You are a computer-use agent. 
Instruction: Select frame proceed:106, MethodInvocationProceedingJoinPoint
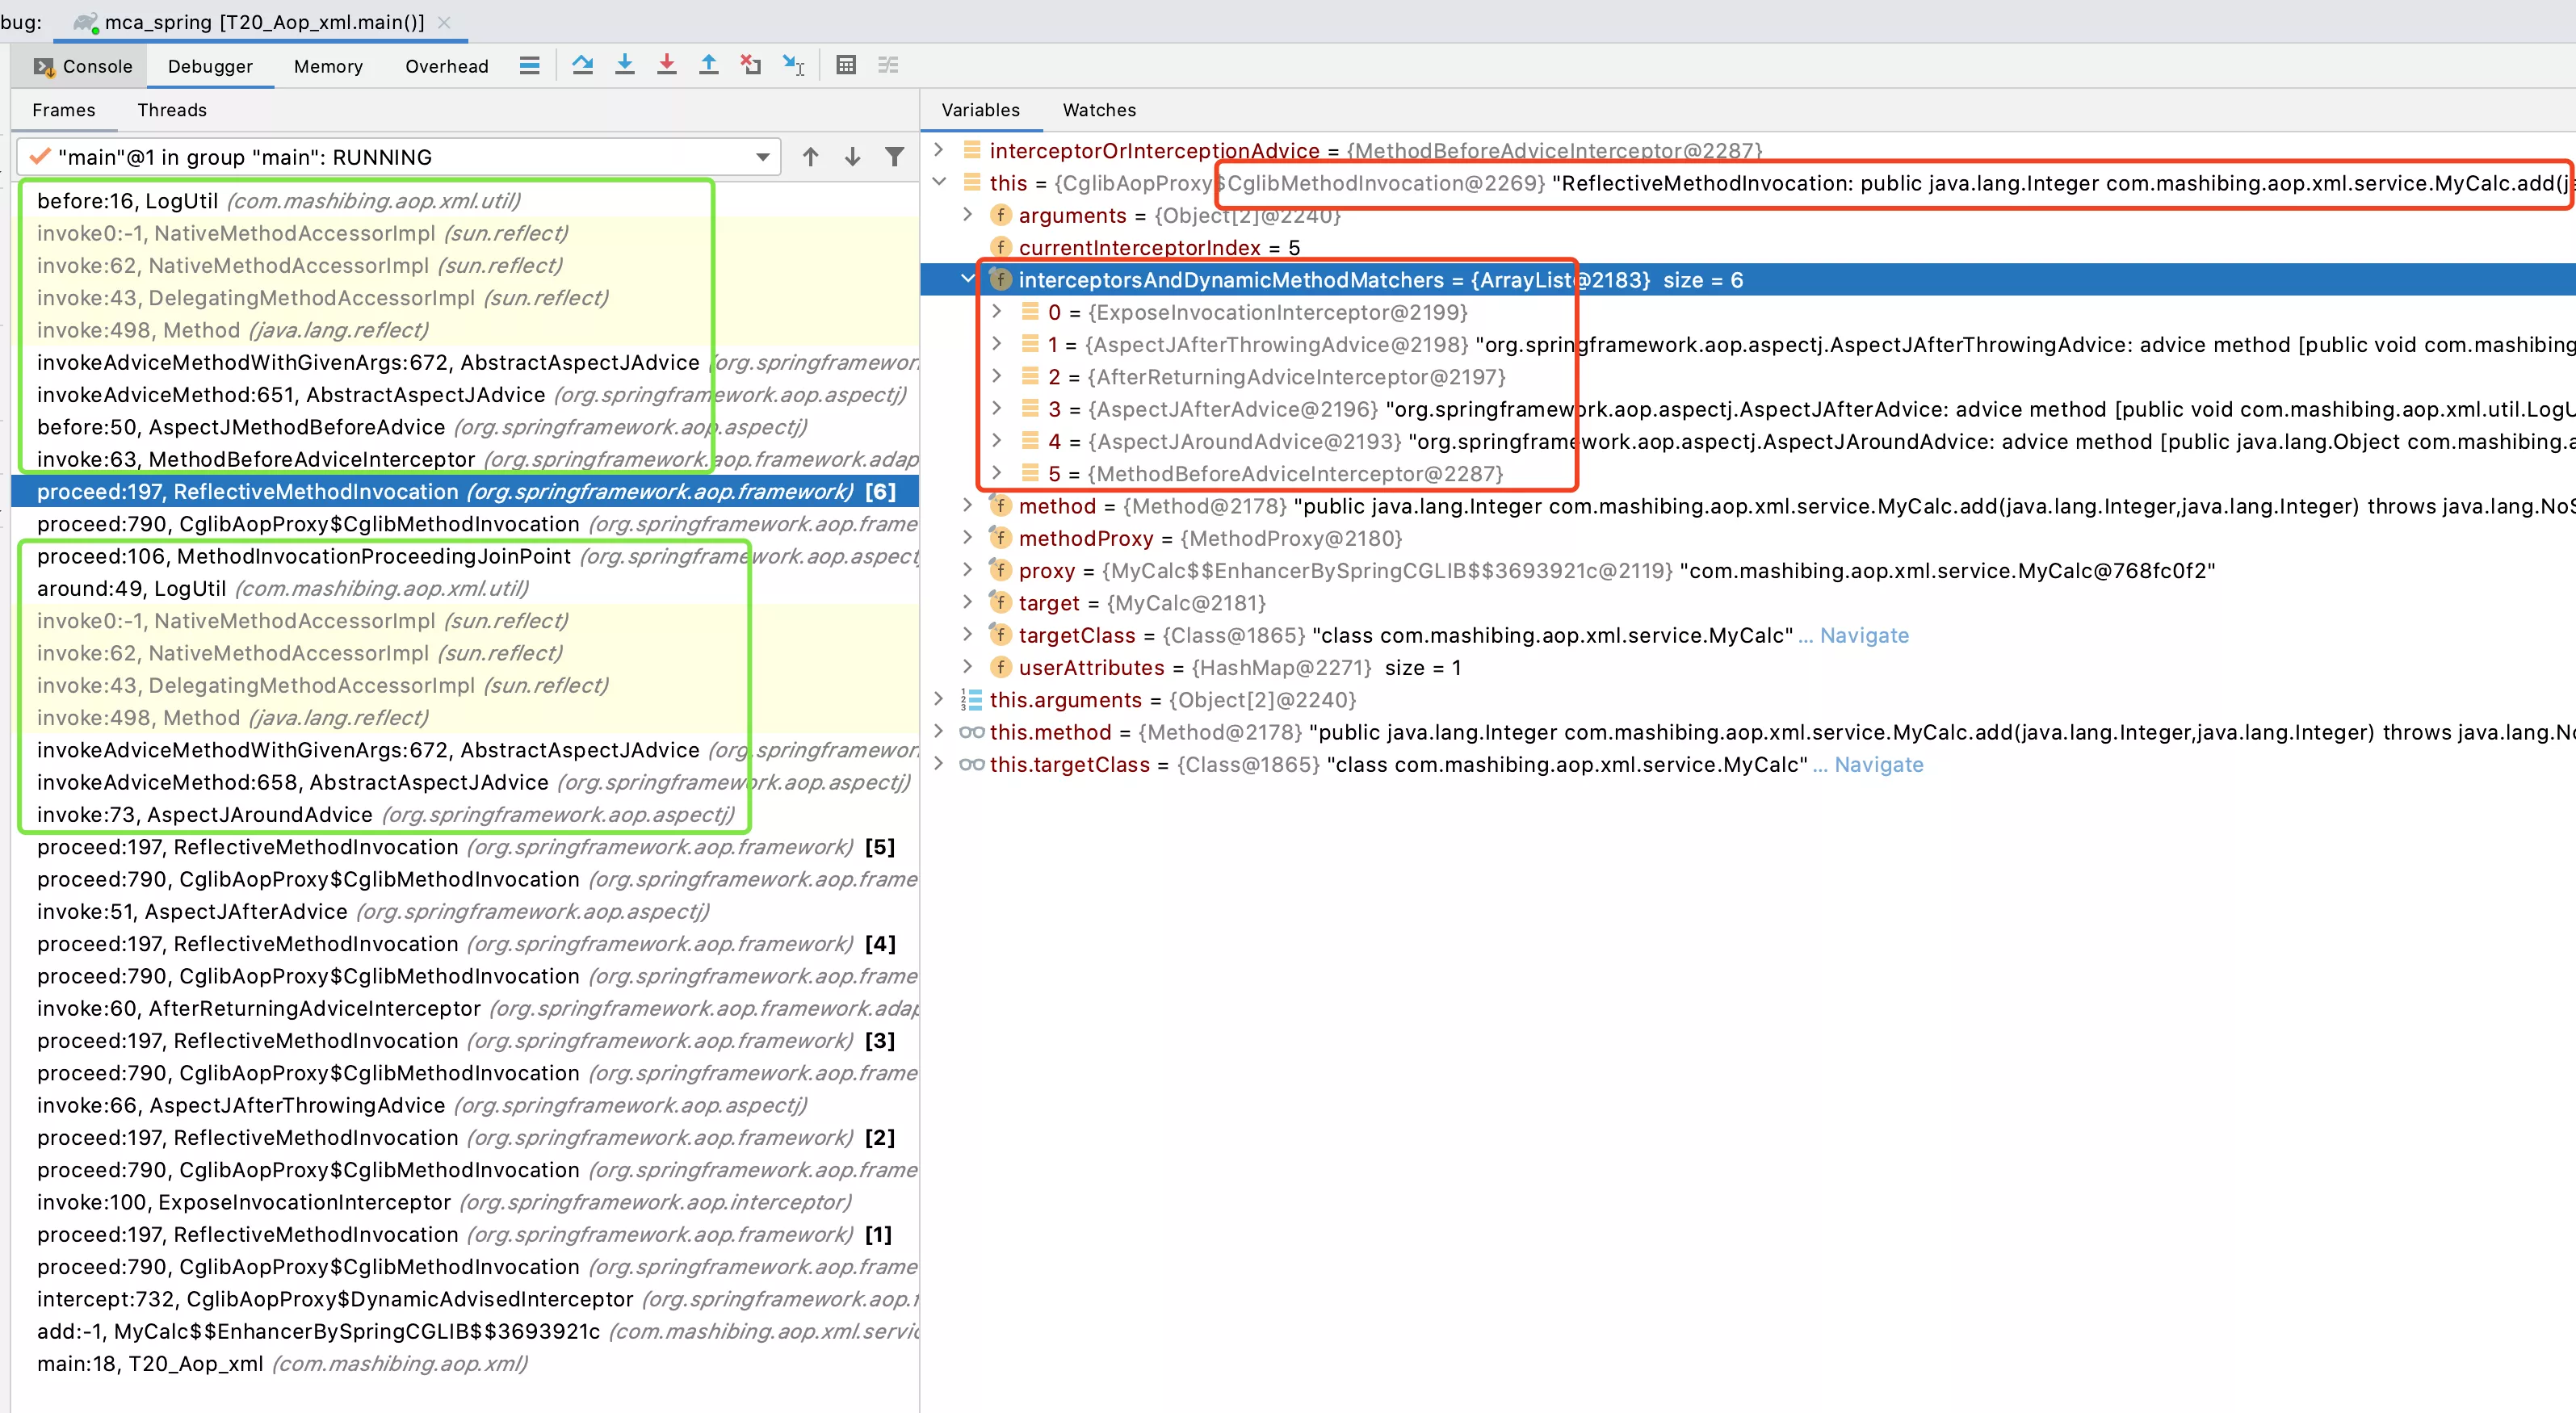click(x=465, y=556)
